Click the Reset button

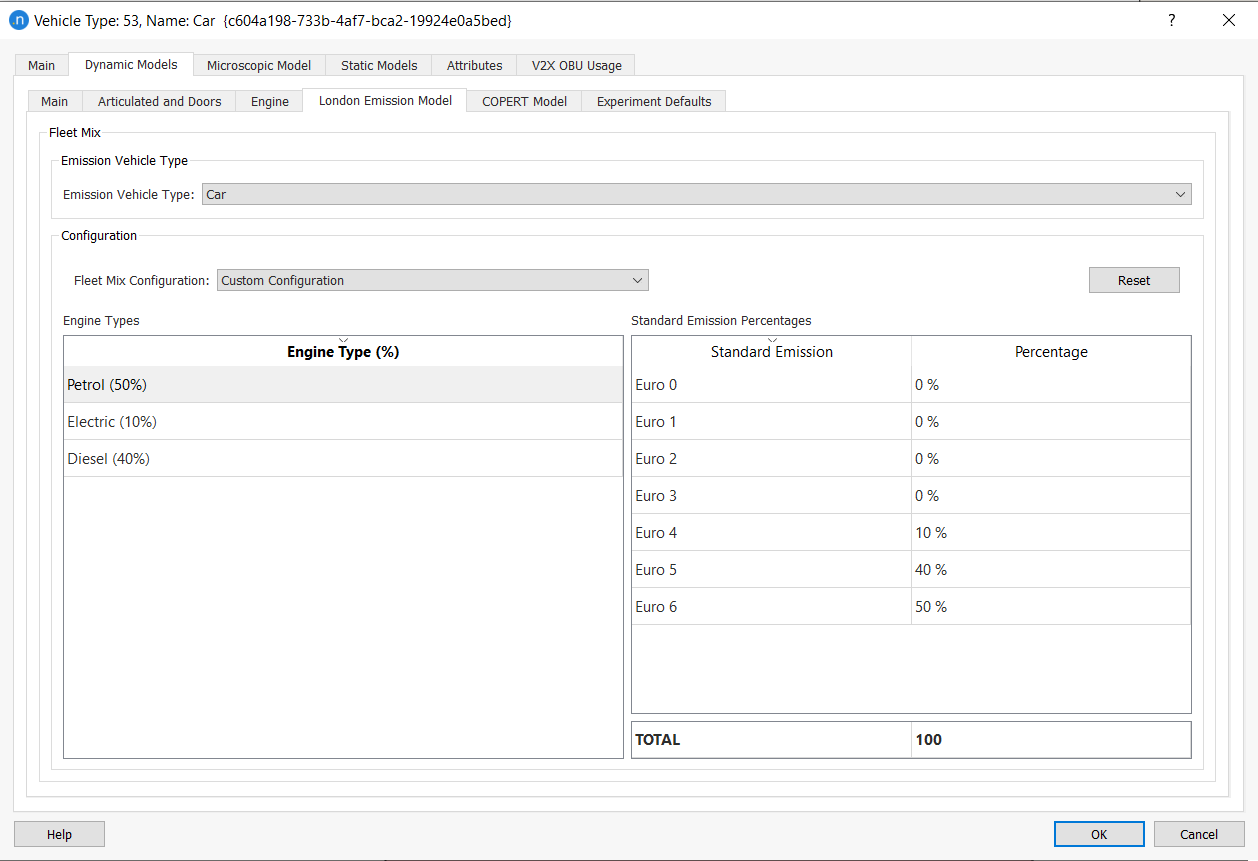coord(1133,280)
